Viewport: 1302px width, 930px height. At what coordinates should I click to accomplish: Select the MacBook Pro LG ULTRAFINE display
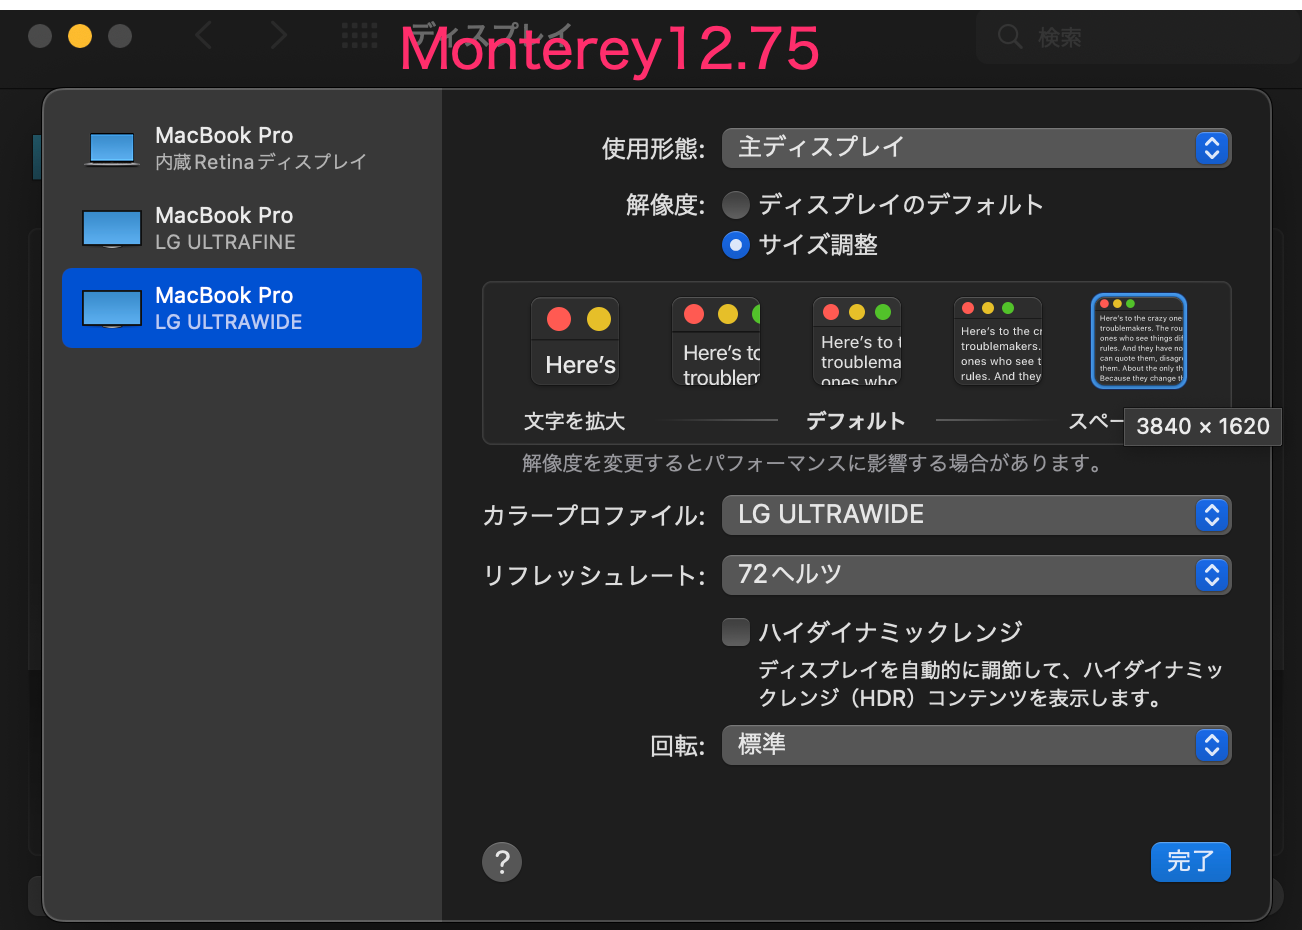click(x=242, y=228)
